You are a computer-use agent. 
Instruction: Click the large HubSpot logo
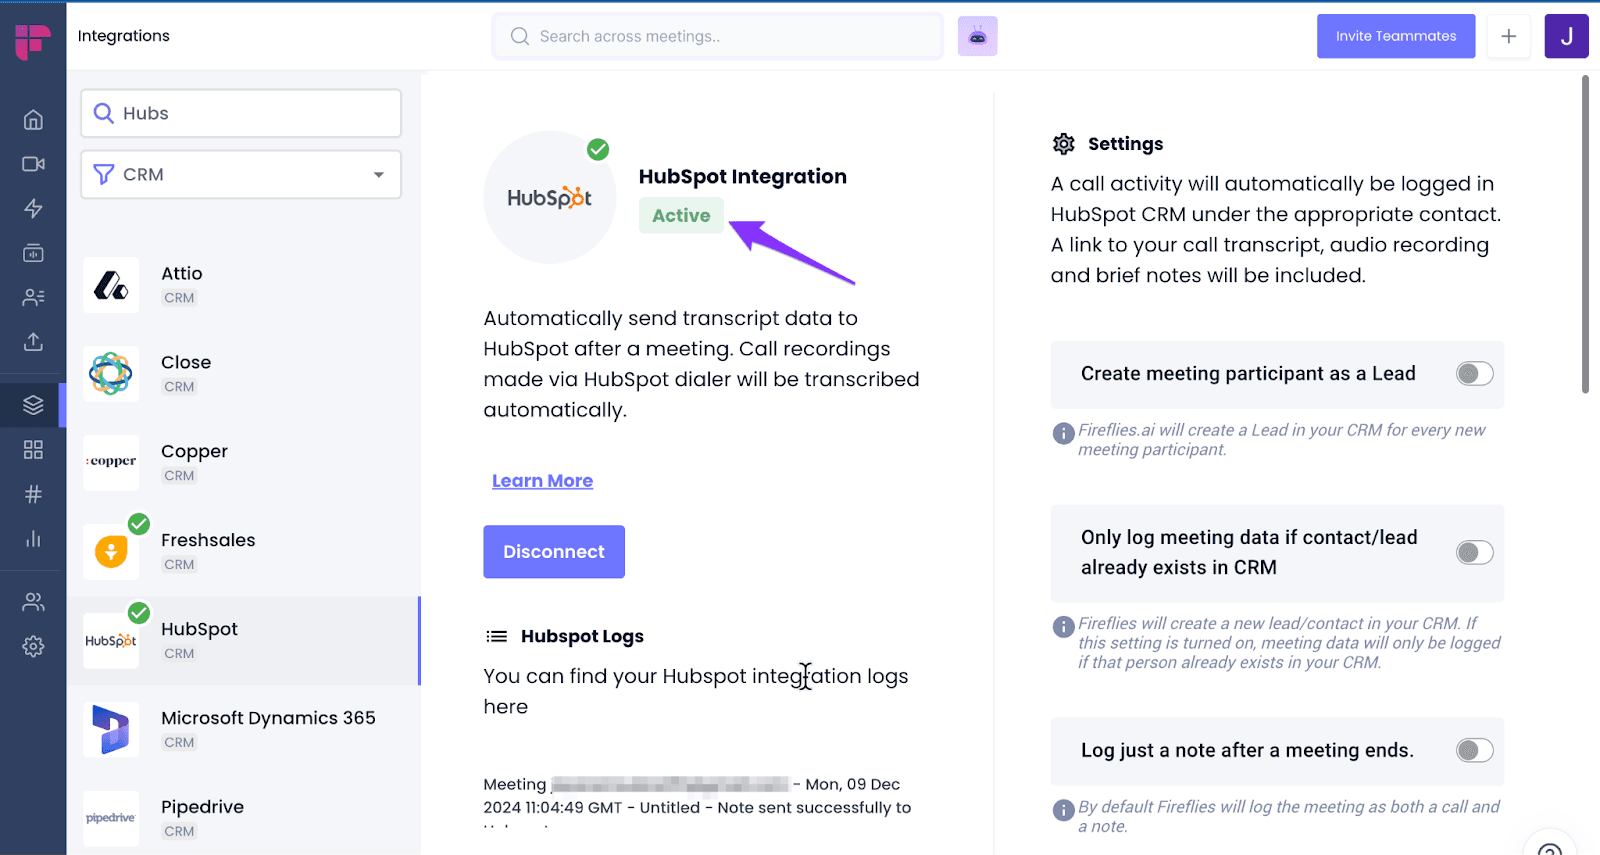click(x=549, y=197)
